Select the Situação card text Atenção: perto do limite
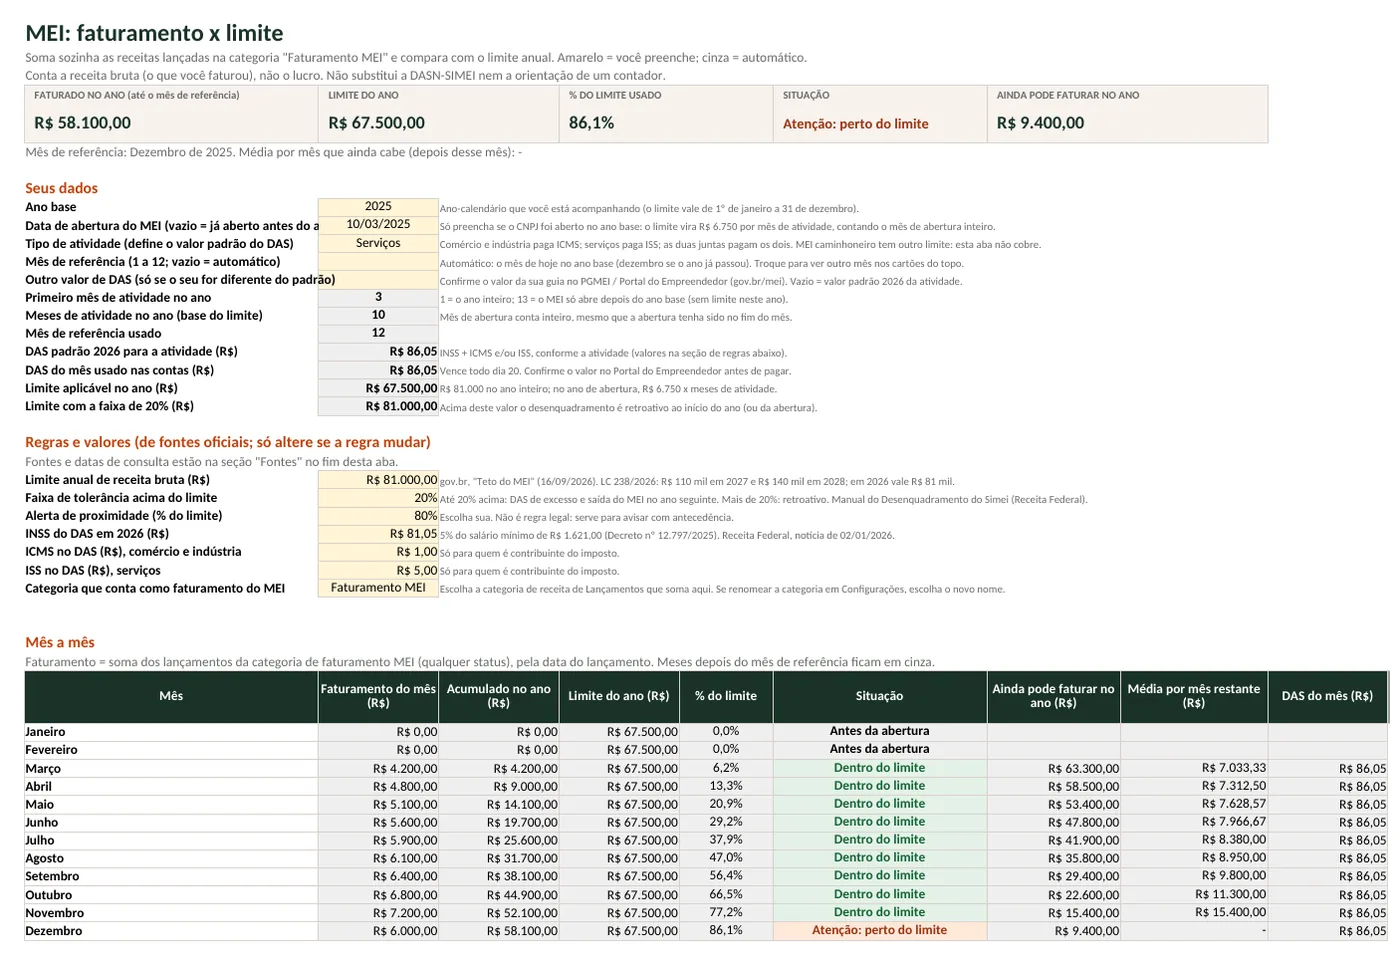The width and height of the screenshot is (1400, 965). point(855,124)
